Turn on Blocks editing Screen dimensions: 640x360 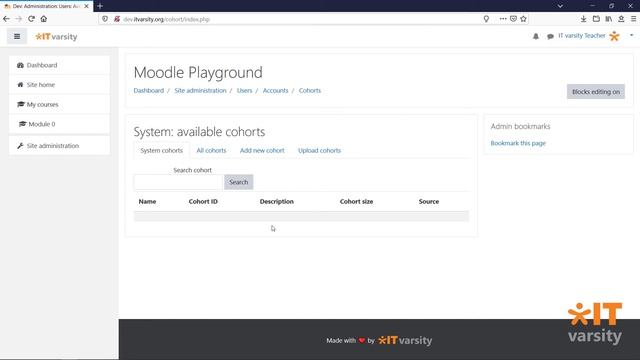tap(596, 92)
